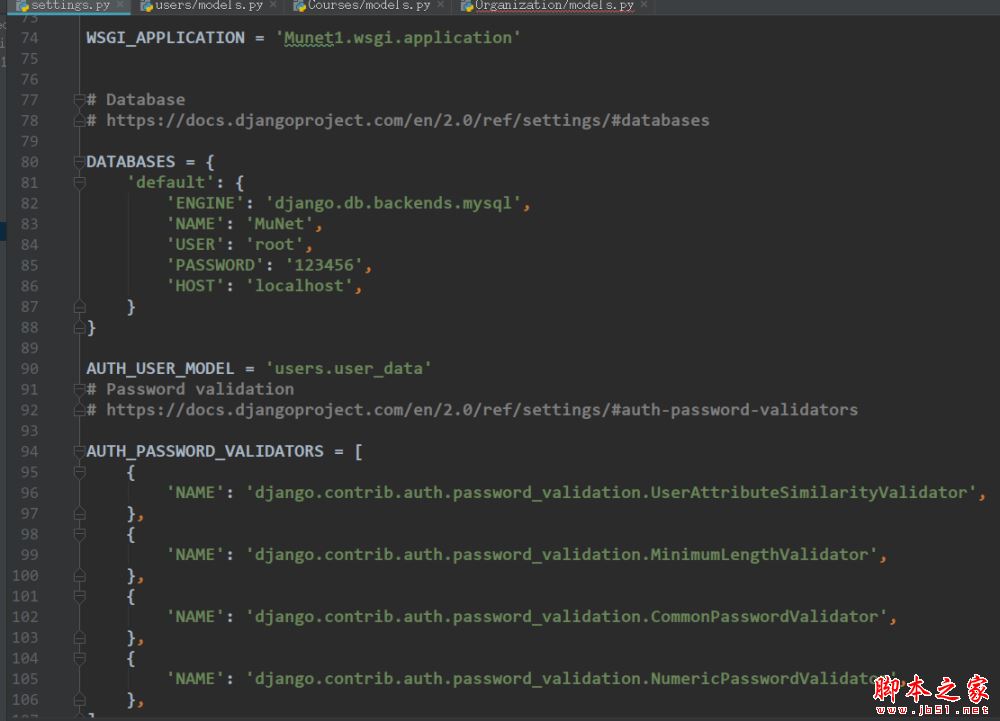Close the Courses/models.py tab
The width and height of the screenshot is (1000, 721).
[440, 4]
